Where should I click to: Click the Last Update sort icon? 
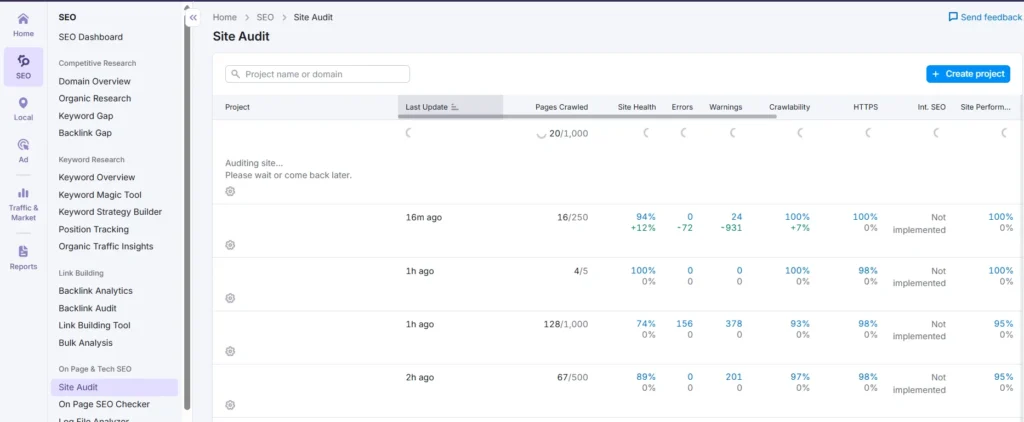[x=455, y=107]
